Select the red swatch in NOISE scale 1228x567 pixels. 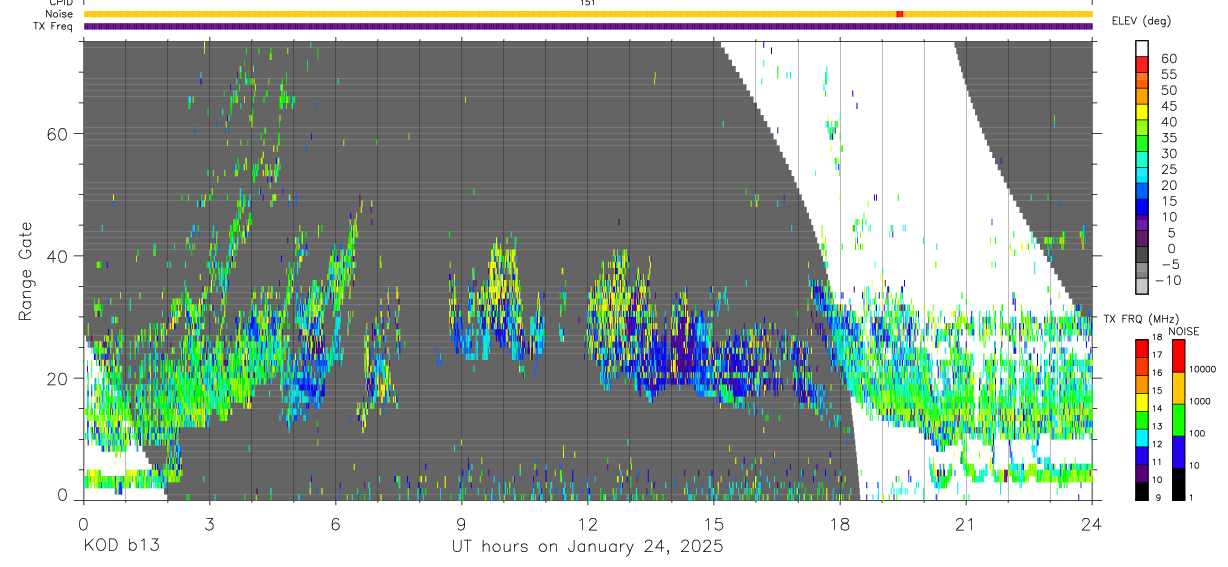(x=1178, y=354)
